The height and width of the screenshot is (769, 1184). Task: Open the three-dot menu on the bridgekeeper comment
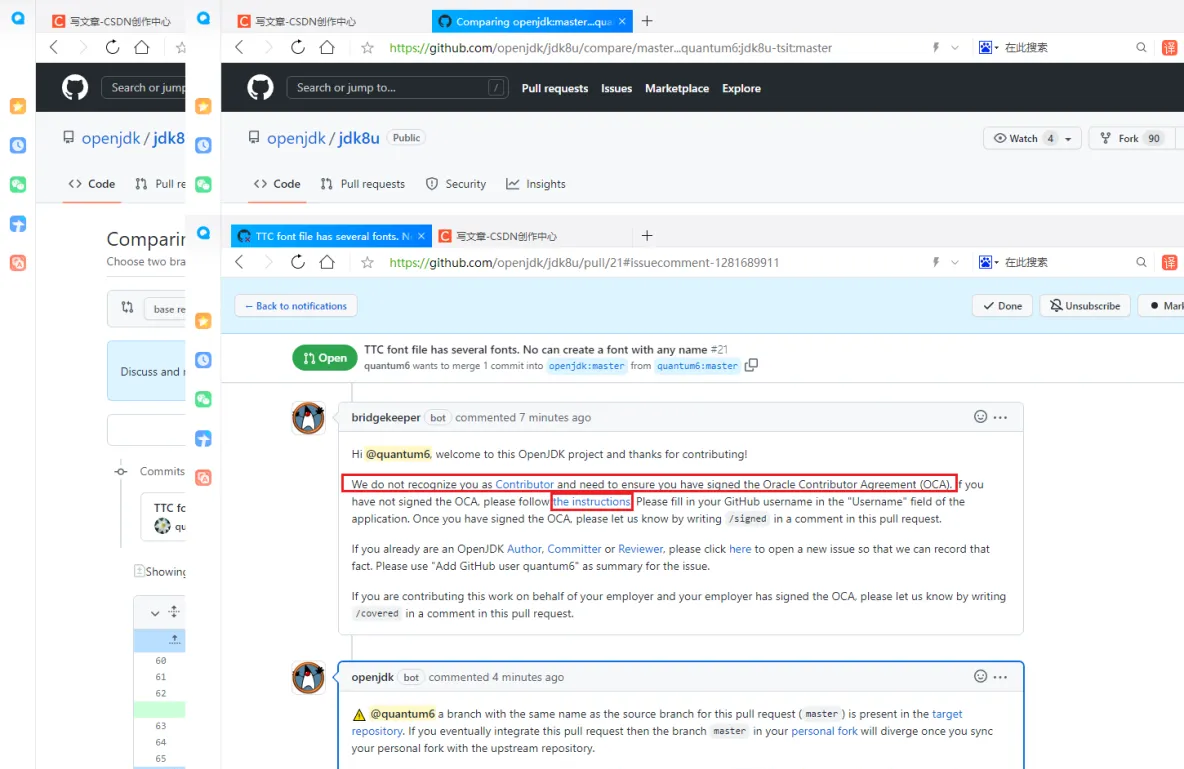coord(1001,417)
